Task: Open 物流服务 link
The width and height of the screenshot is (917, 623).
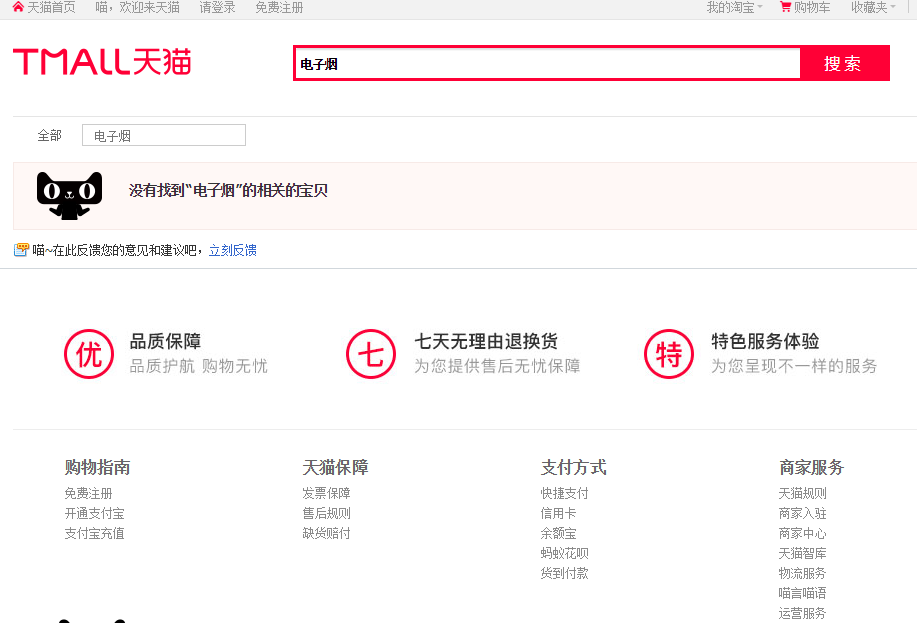Action: point(802,573)
